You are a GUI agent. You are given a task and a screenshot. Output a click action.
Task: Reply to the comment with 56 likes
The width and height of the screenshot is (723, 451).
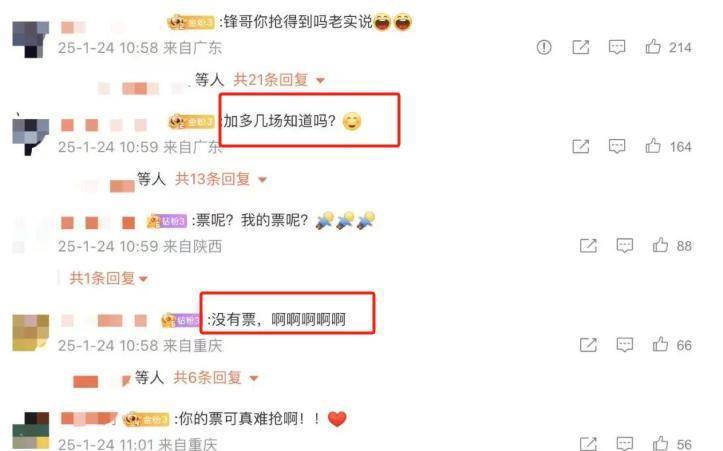coord(624,444)
